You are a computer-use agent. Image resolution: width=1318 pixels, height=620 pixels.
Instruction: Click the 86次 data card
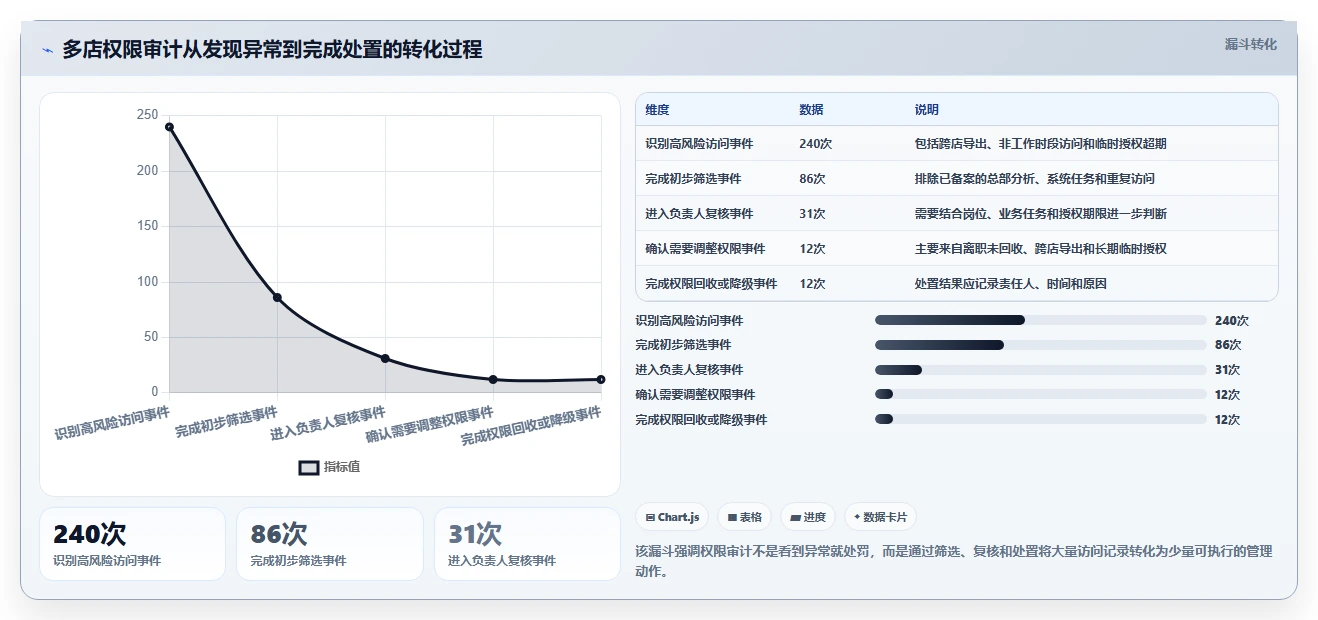coord(330,544)
